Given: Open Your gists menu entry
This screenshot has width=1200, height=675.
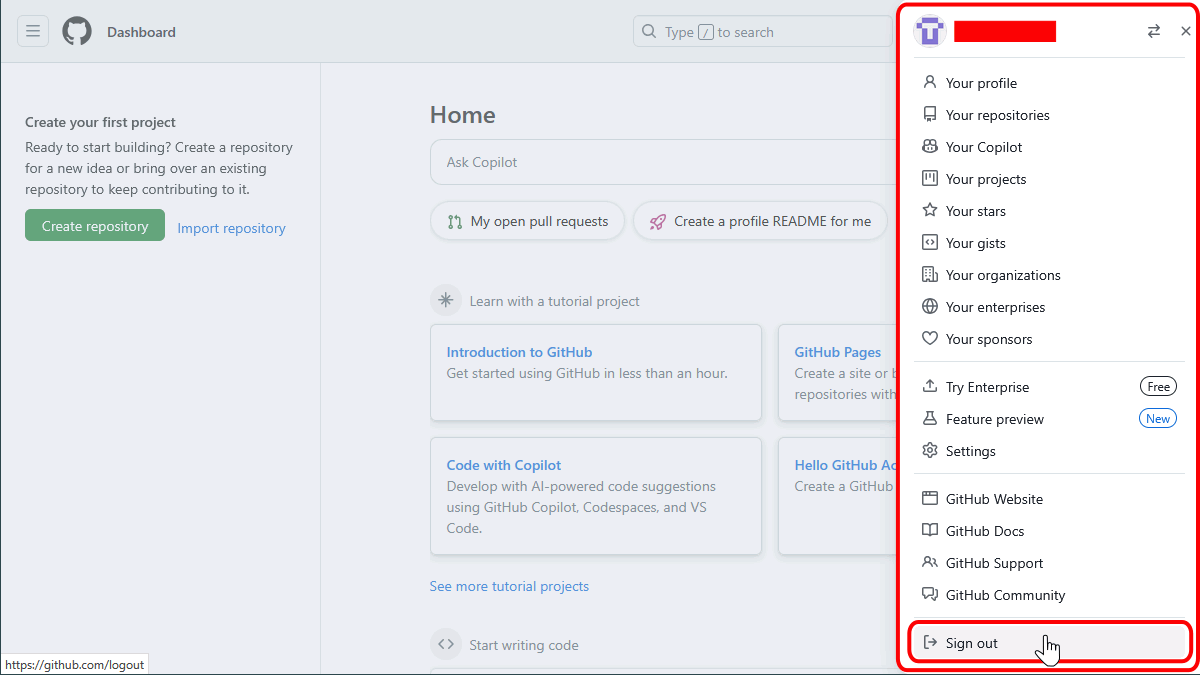Looking at the screenshot, I should [1048, 243].
